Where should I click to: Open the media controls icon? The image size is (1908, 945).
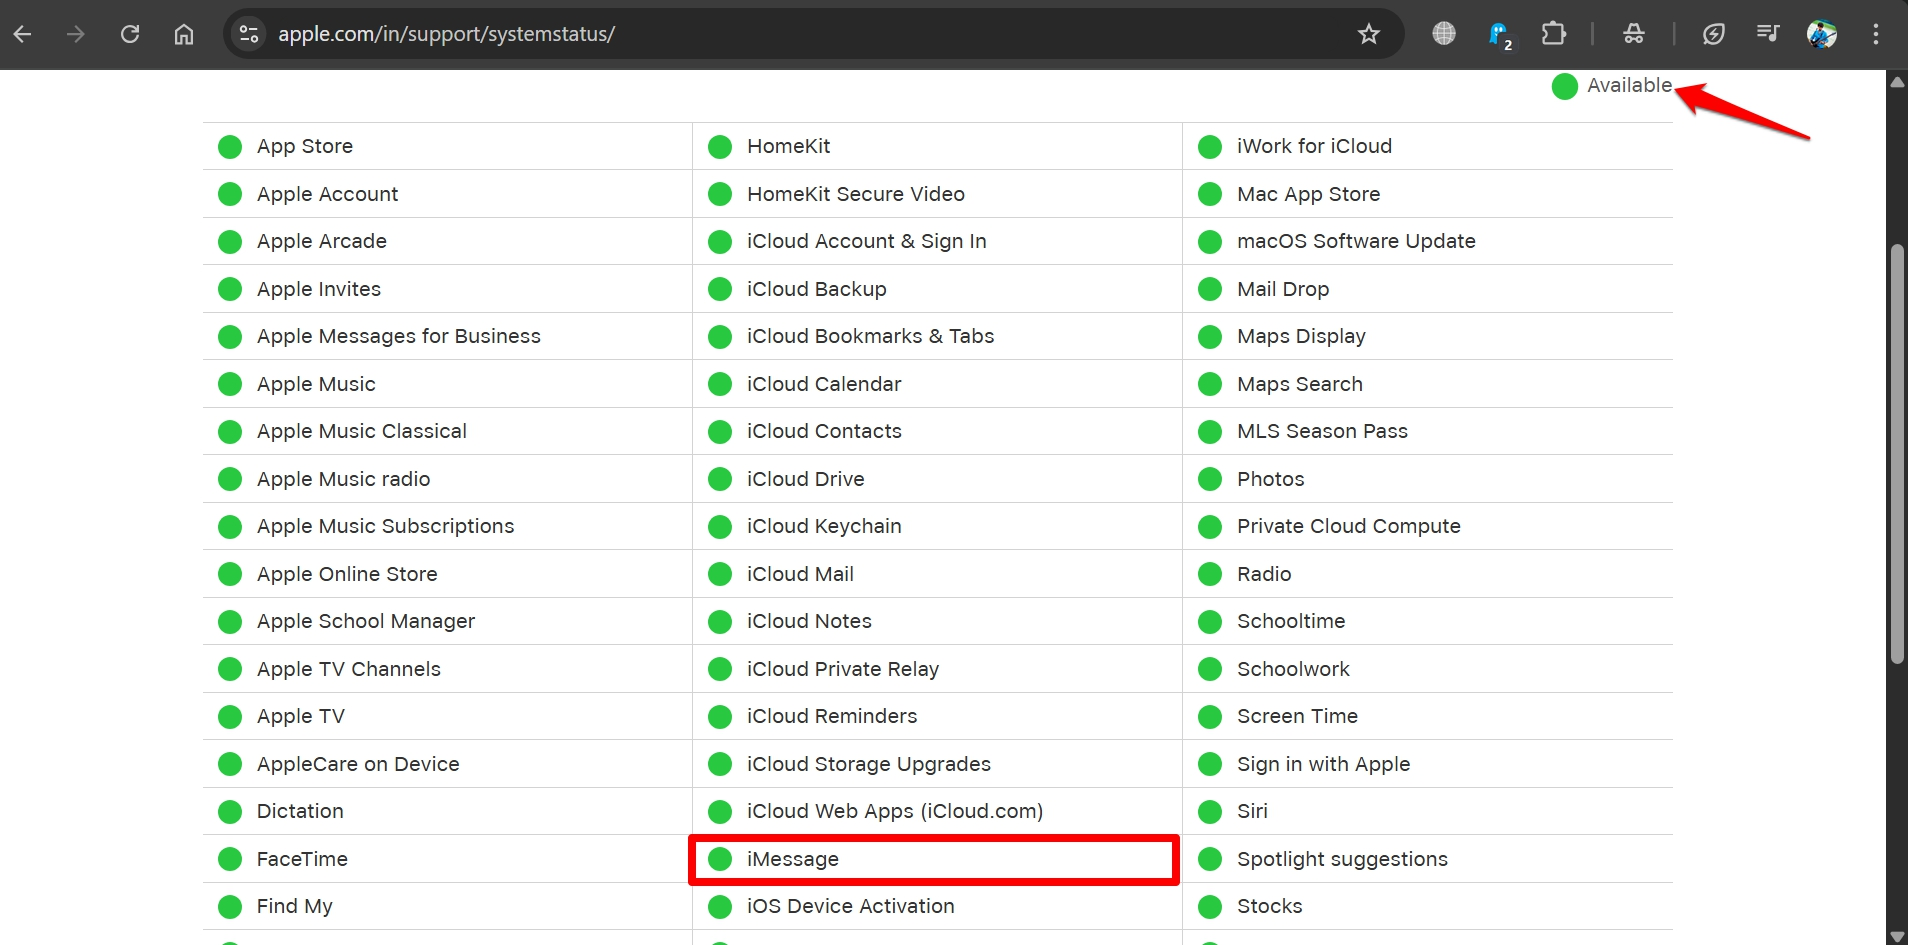tap(1767, 34)
